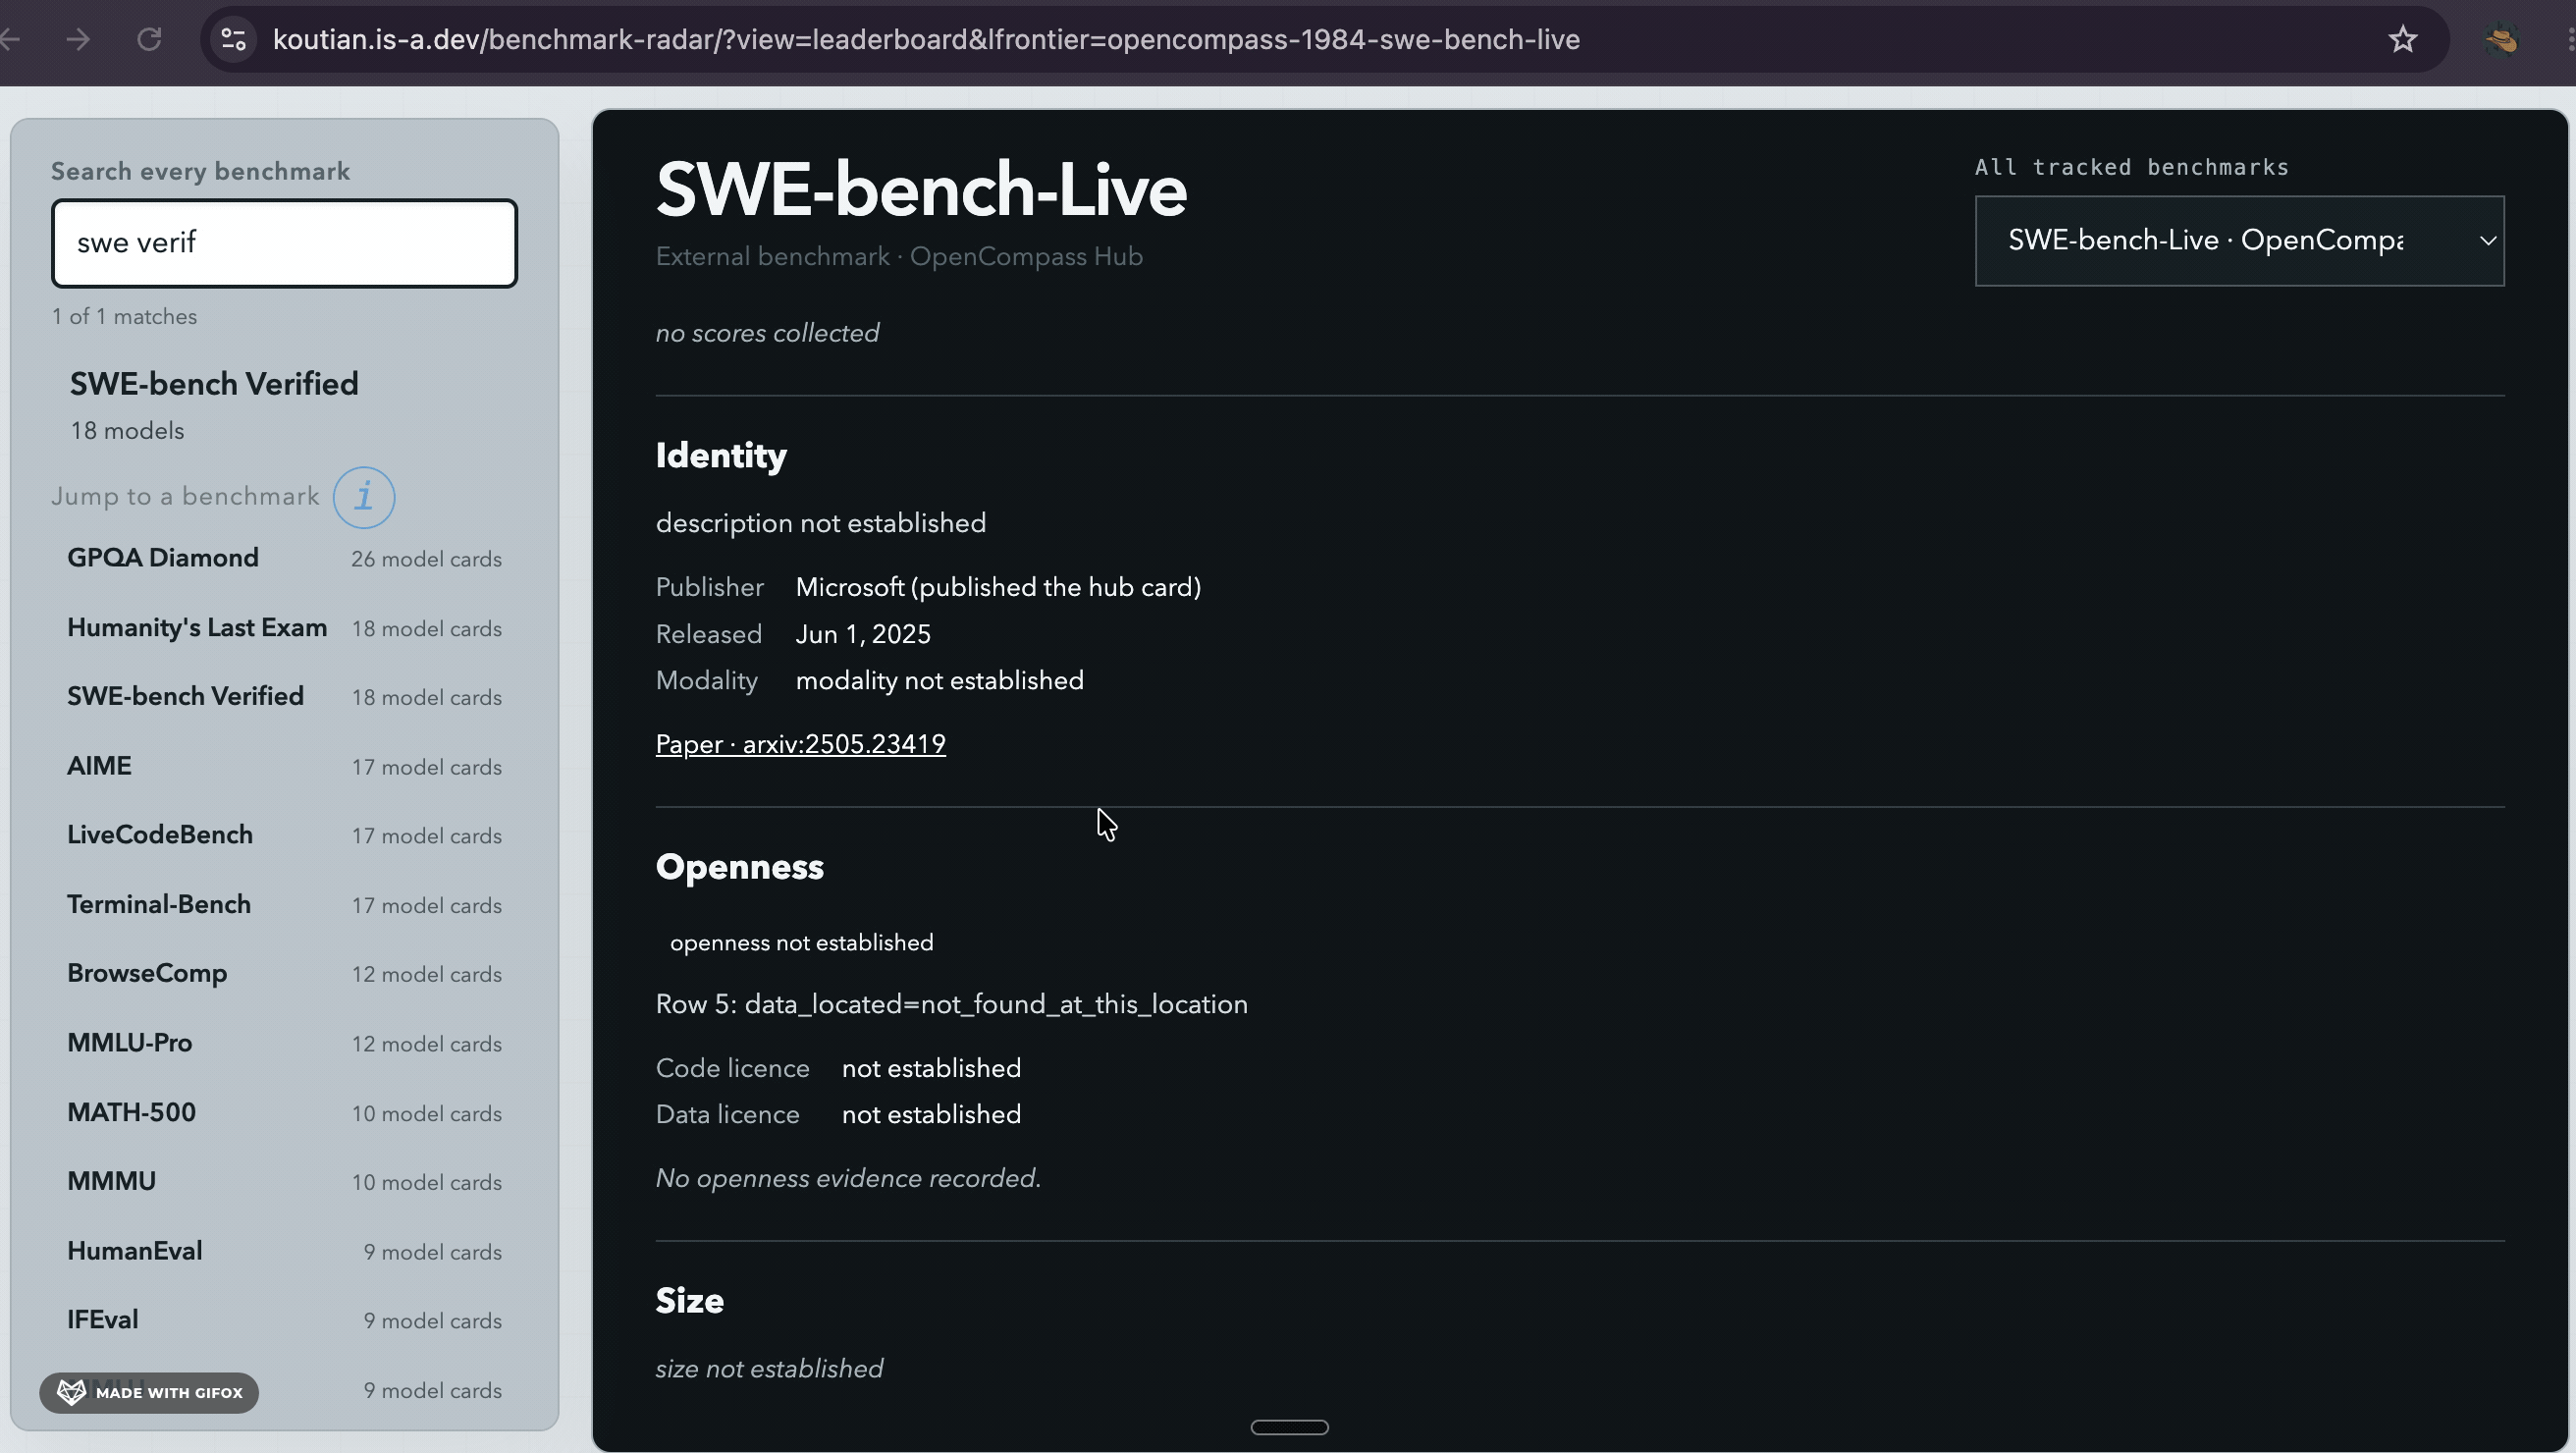Viewport: 2576px width, 1453px height.
Task: Open site information icon in address bar
Action: tap(234, 40)
